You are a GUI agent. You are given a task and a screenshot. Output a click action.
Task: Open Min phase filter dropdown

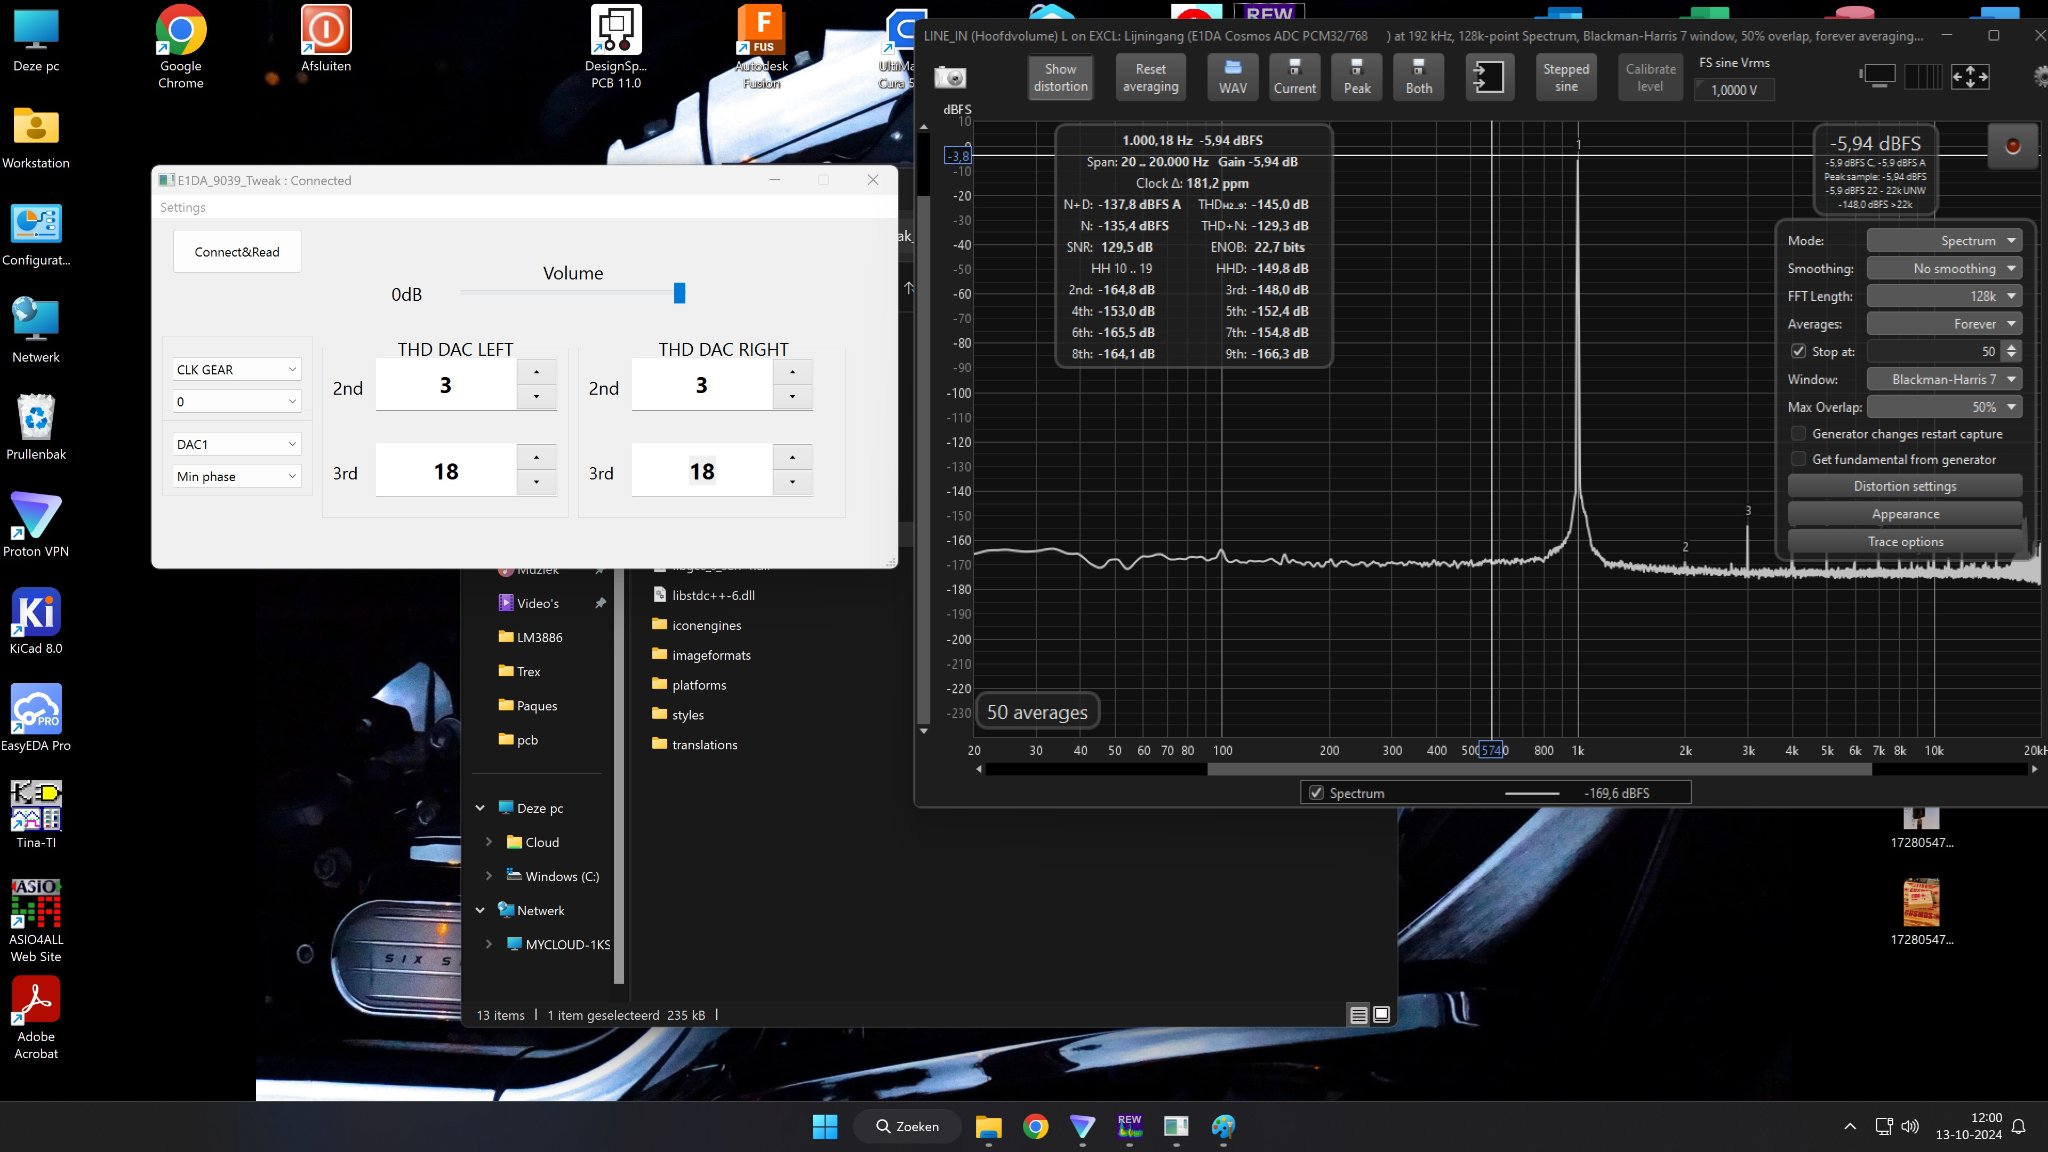tap(236, 477)
